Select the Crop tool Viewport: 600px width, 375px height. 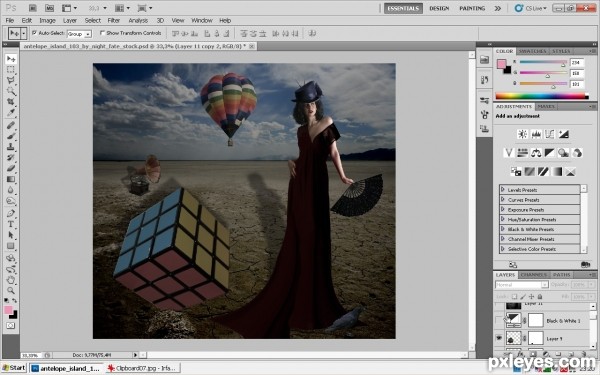tap(11, 101)
